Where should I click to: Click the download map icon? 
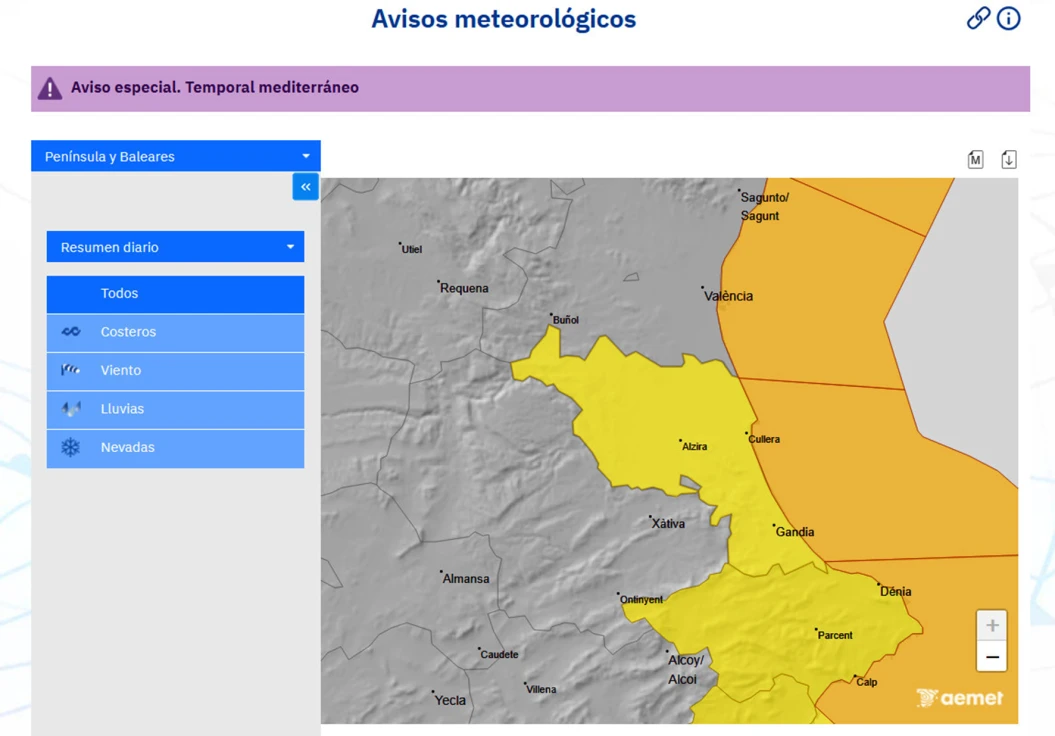coord(1008,158)
